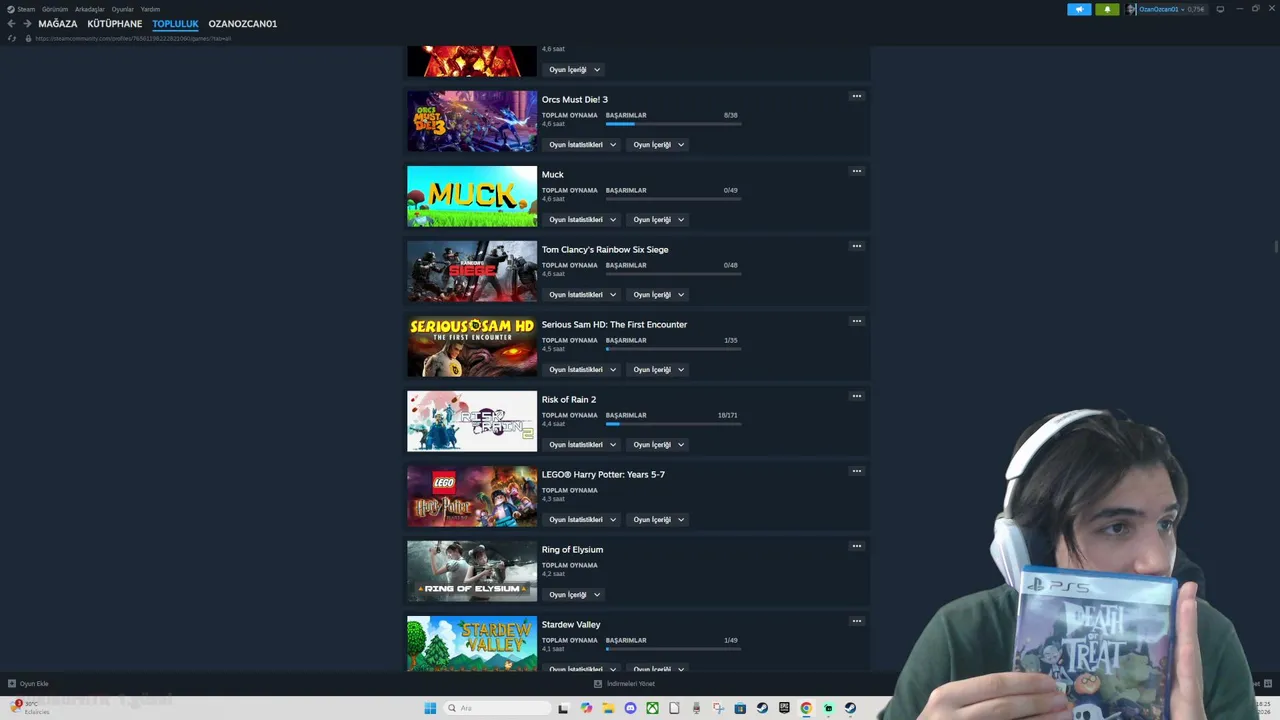This screenshot has height=720, width=1280.
Task: Click Oyun Ekle to add a game
Action: point(28,684)
